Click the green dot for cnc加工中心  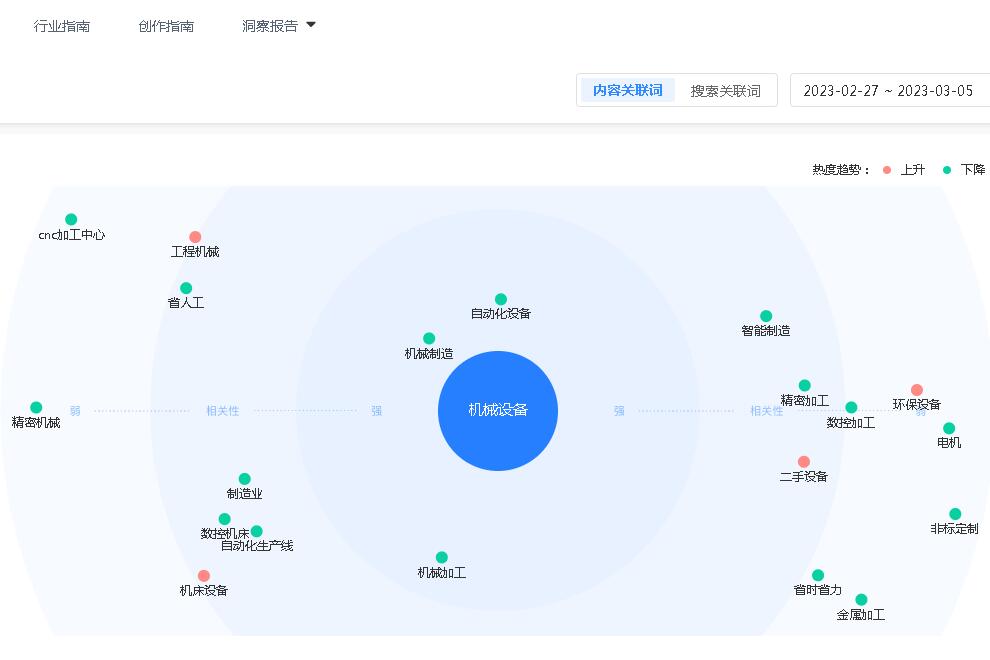pyautogui.click(x=71, y=219)
